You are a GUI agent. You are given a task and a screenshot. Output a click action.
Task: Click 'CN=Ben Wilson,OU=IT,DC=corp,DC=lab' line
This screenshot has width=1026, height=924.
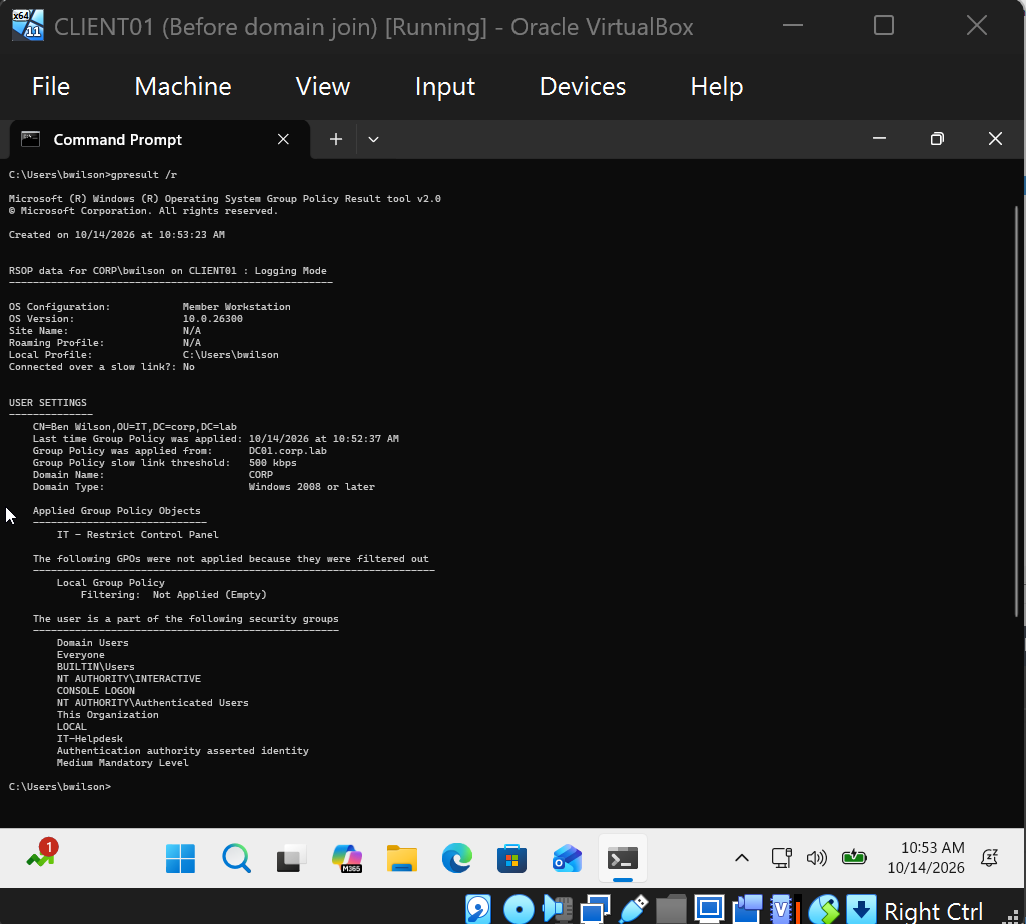click(x=135, y=427)
